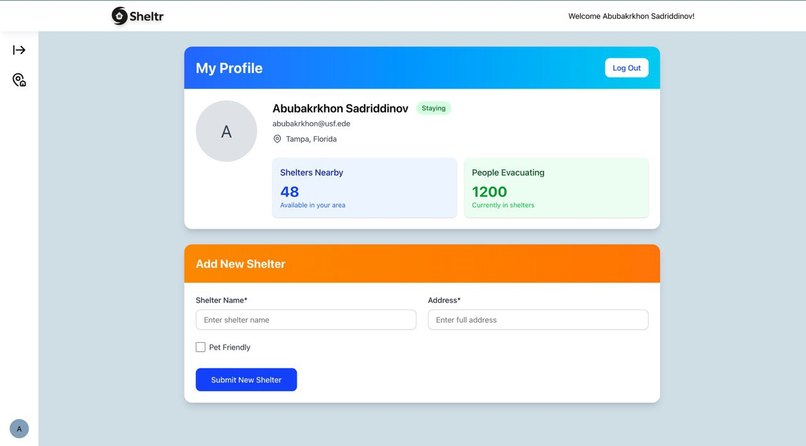This screenshot has height=446, width=806.
Task: Submit the new shelter form
Action: [246, 380]
